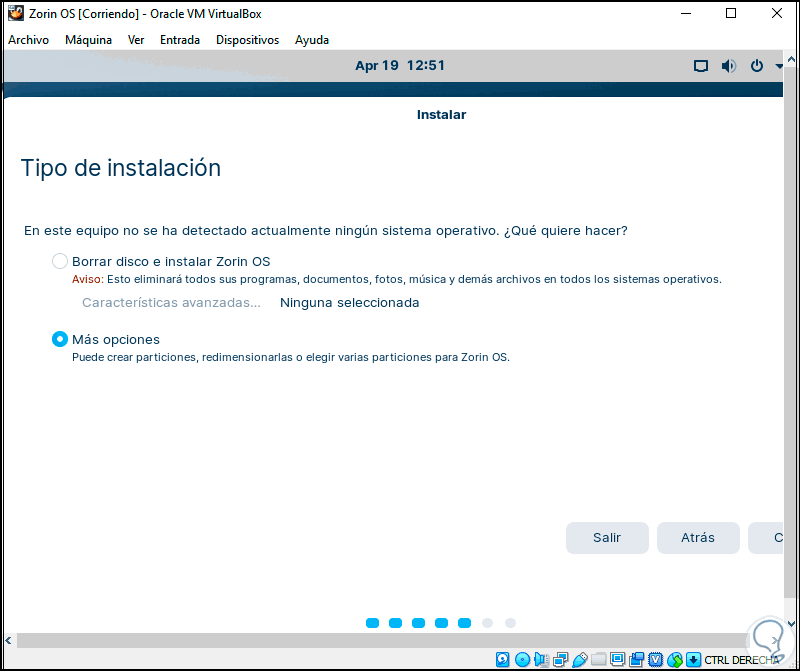Click the screen icon in Zorin top bar

(701, 66)
